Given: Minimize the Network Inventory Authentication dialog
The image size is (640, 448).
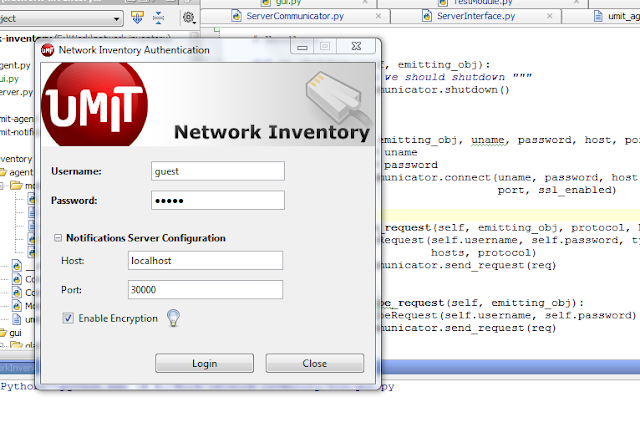Looking at the screenshot, I should (x=302, y=47).
